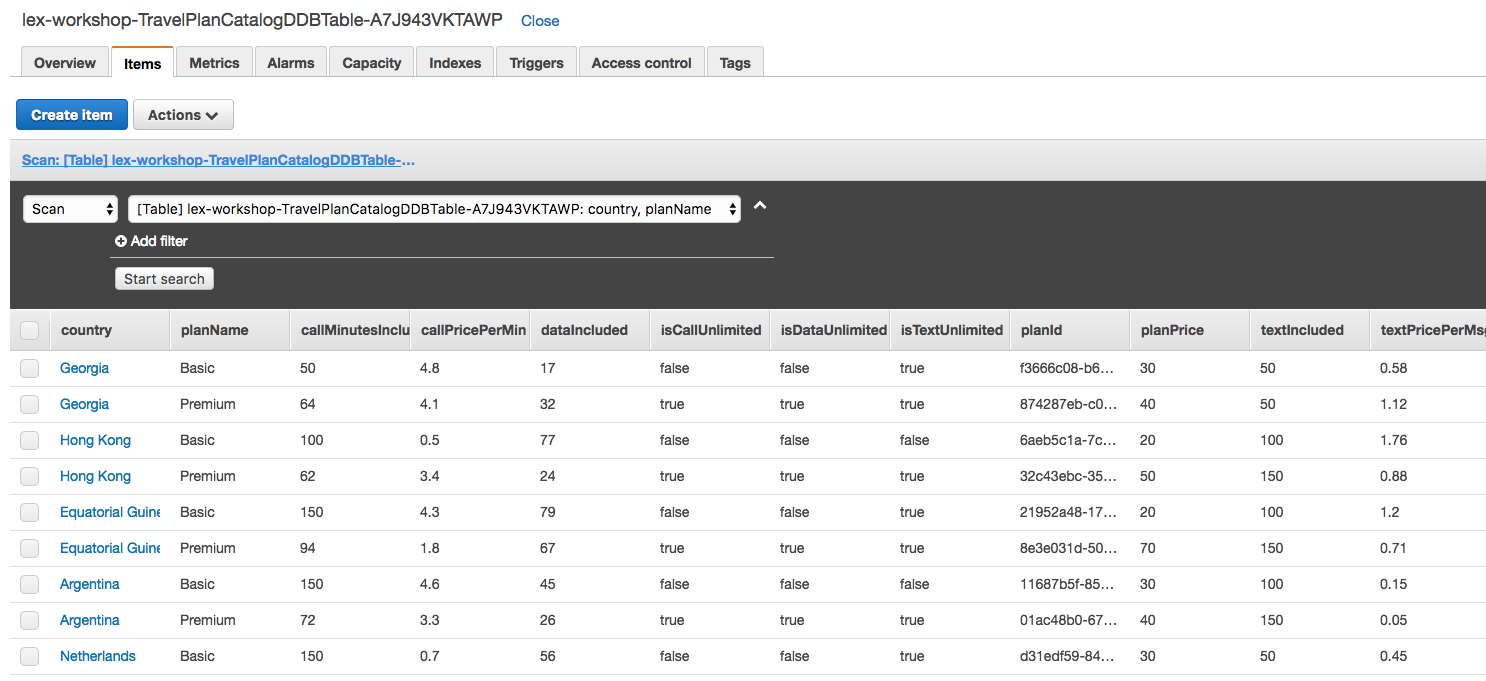Click the callMinutesIncluded column header

pyautogui.click(x=350, y=330)
